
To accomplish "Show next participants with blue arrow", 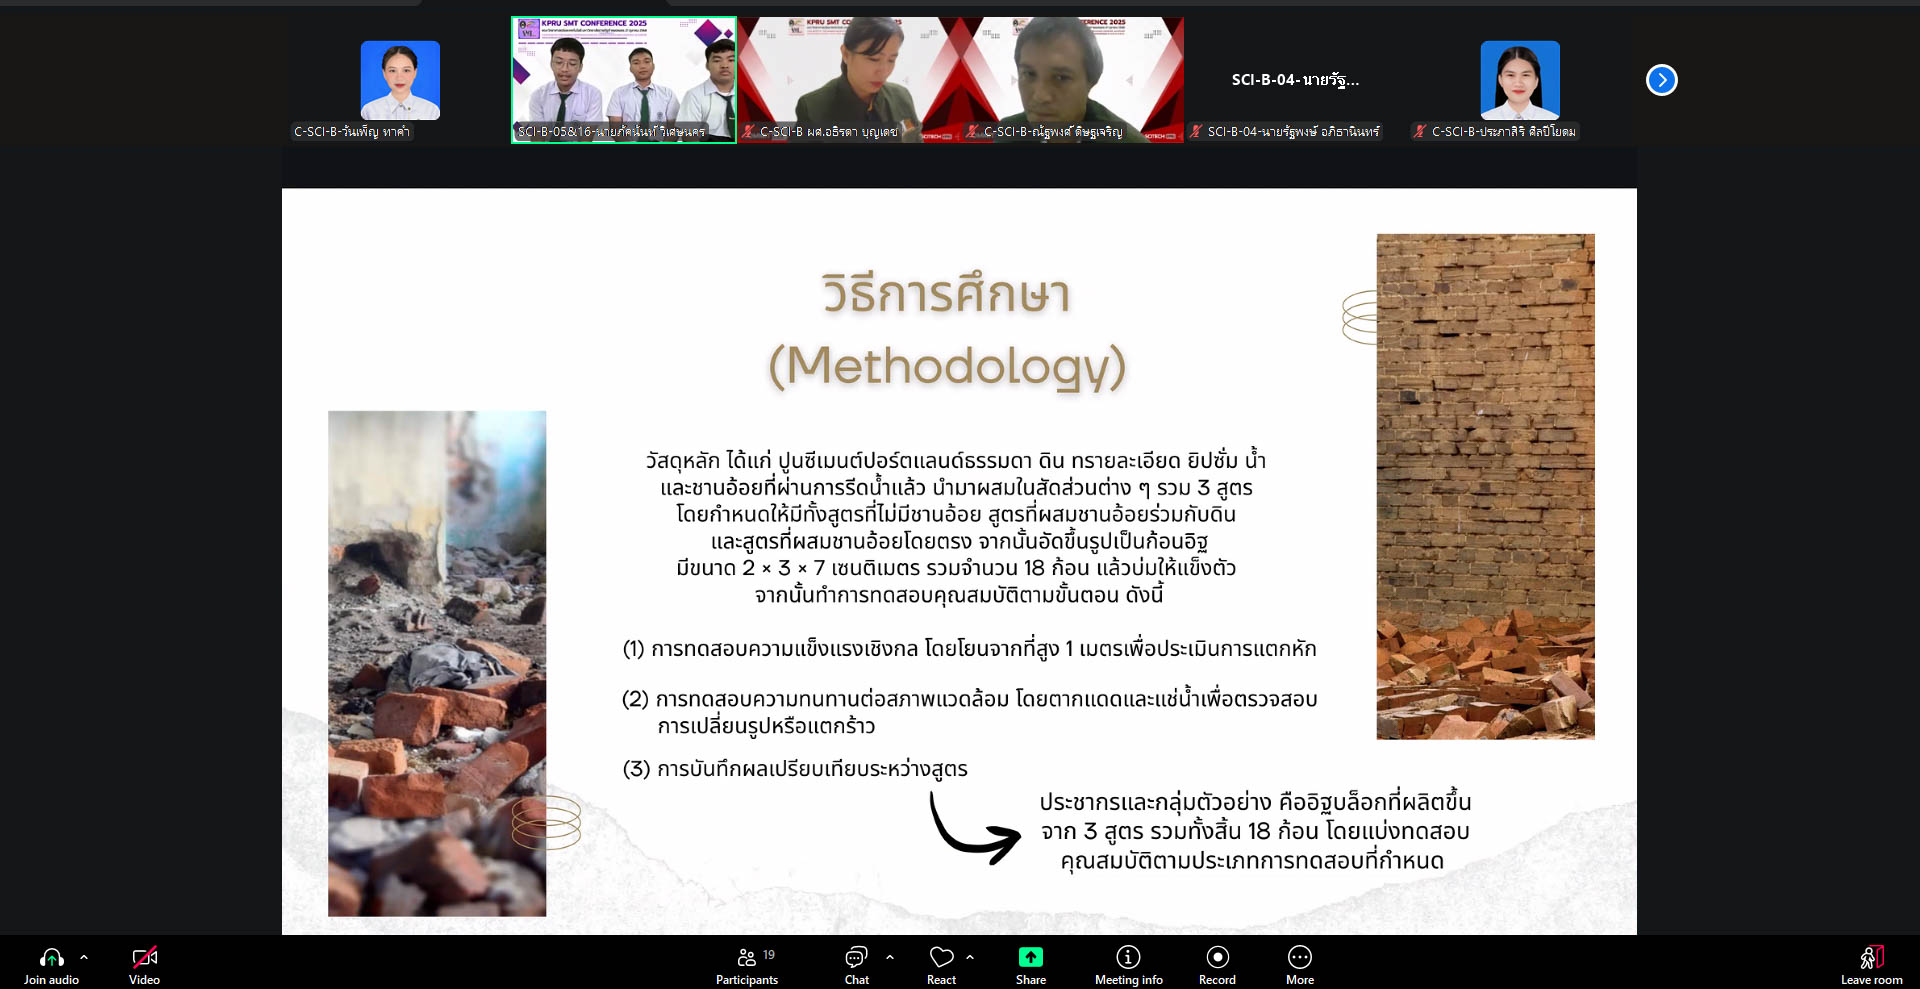I will (1661, 80).
